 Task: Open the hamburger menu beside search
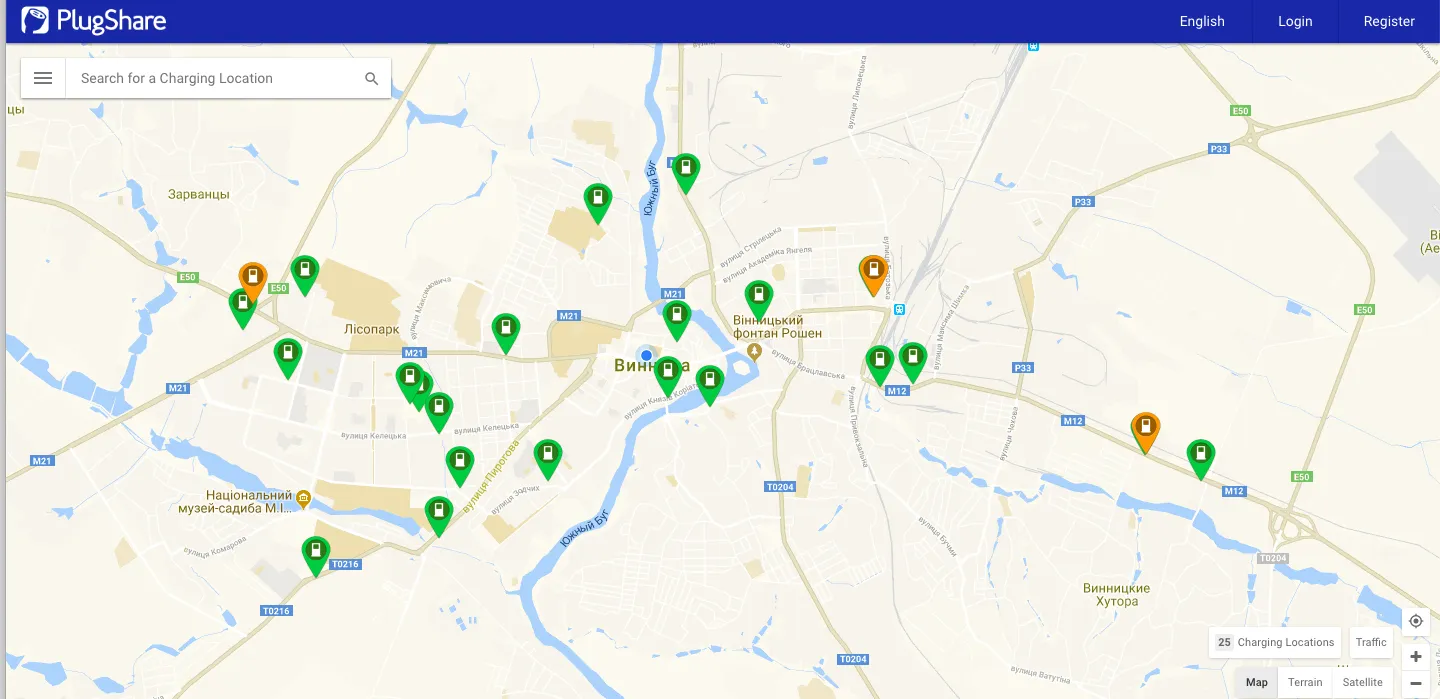[x=43, y=78]
